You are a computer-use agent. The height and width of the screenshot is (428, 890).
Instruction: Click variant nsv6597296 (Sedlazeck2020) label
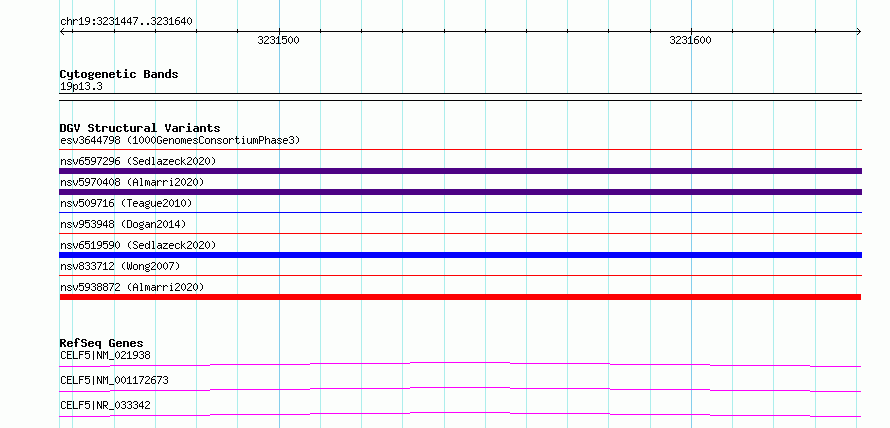(x=138, y=161)
